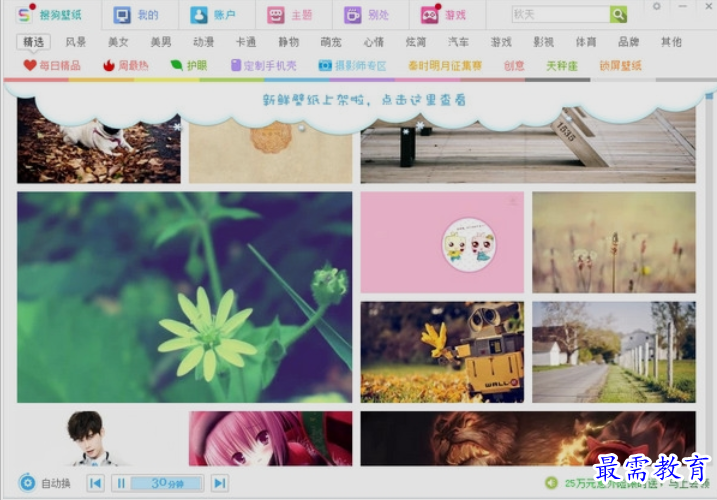717x500 pixels.
Task: Select the 动漫 category
Action: pos(203,42)
